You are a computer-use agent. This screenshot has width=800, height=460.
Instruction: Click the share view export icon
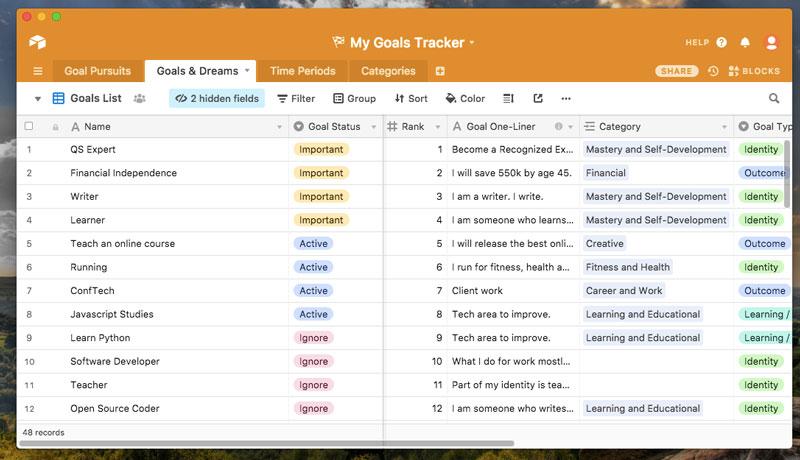[x=538, y=99]
